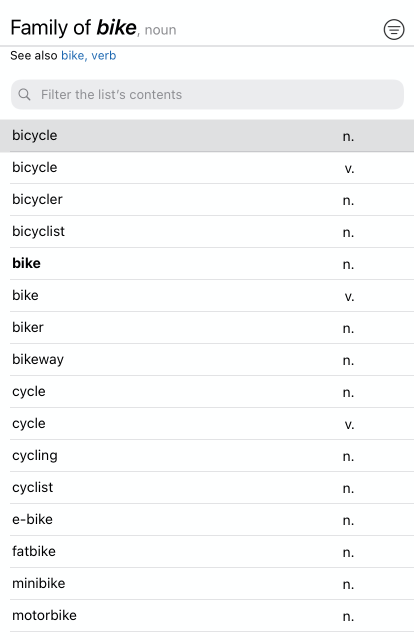Open the motorbike entry

pyautogui.click(x=212, y=616)
